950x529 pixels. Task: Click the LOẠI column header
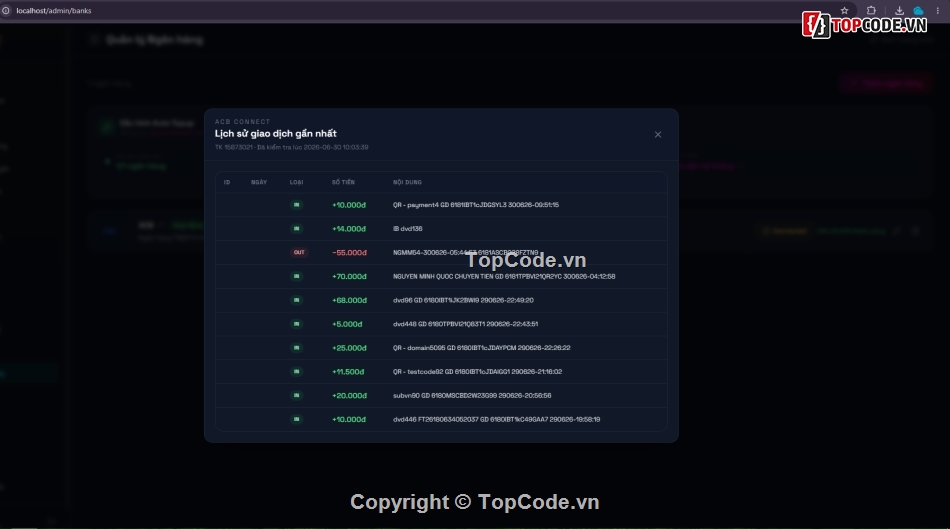click(296, 182)
